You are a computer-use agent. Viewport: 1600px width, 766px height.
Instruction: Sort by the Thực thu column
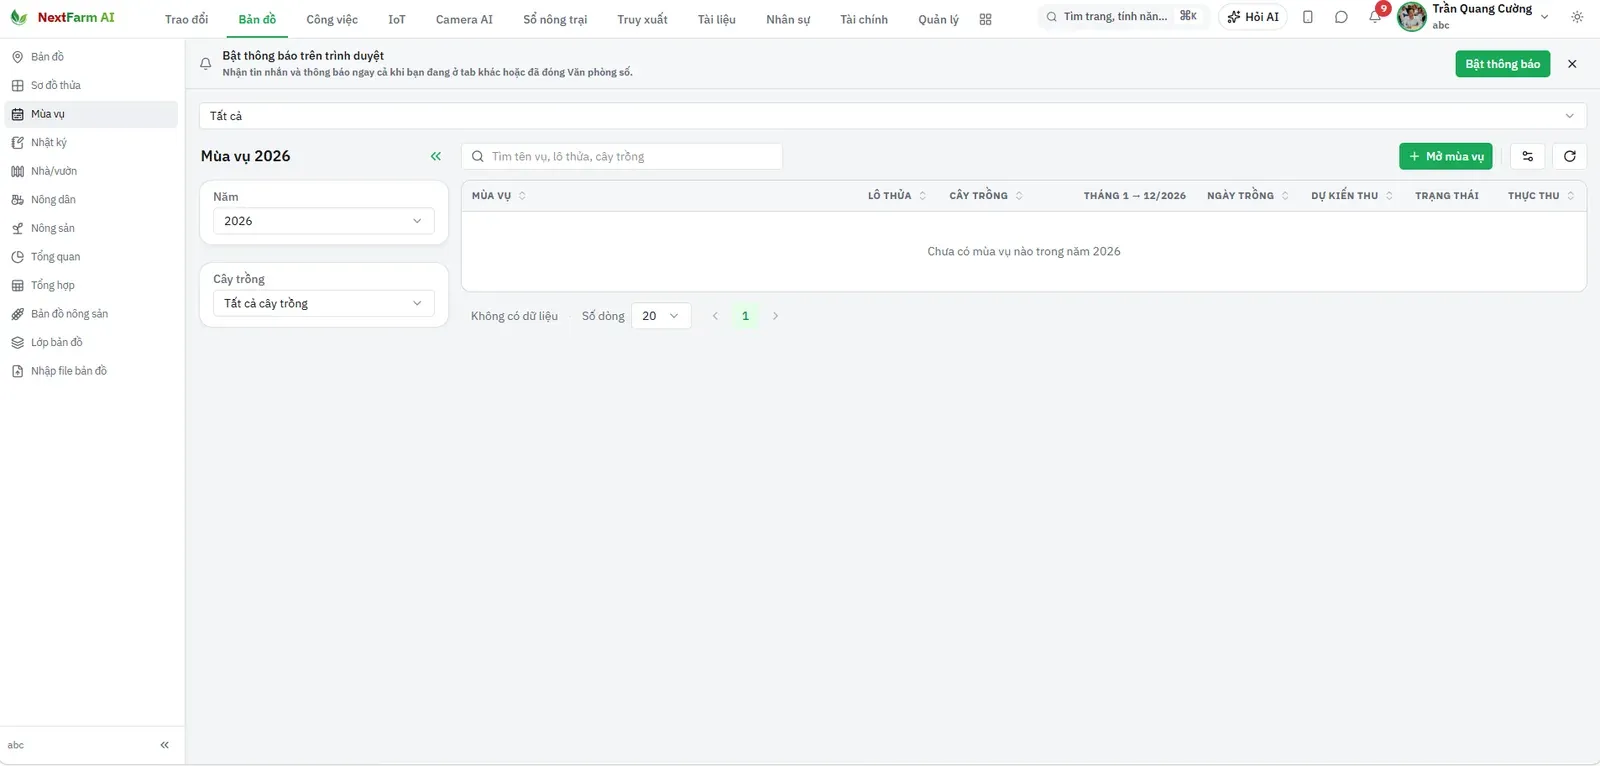[x=1541, y=196]
